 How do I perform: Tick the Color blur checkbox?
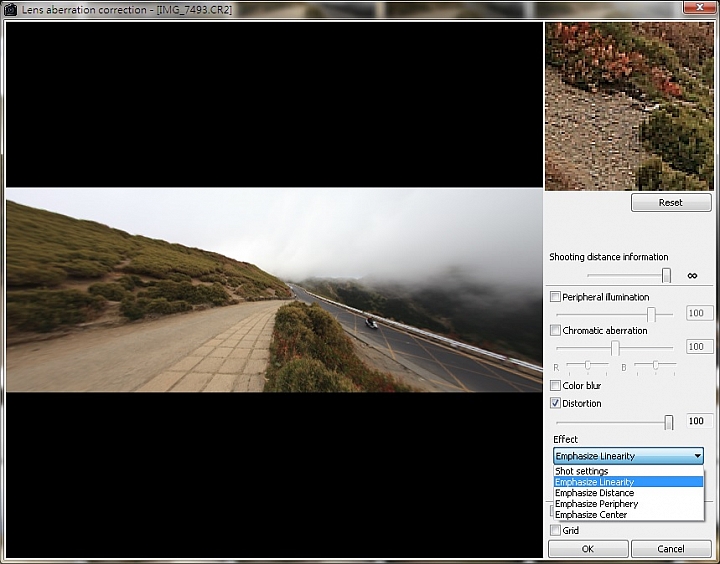pos(555,385)
